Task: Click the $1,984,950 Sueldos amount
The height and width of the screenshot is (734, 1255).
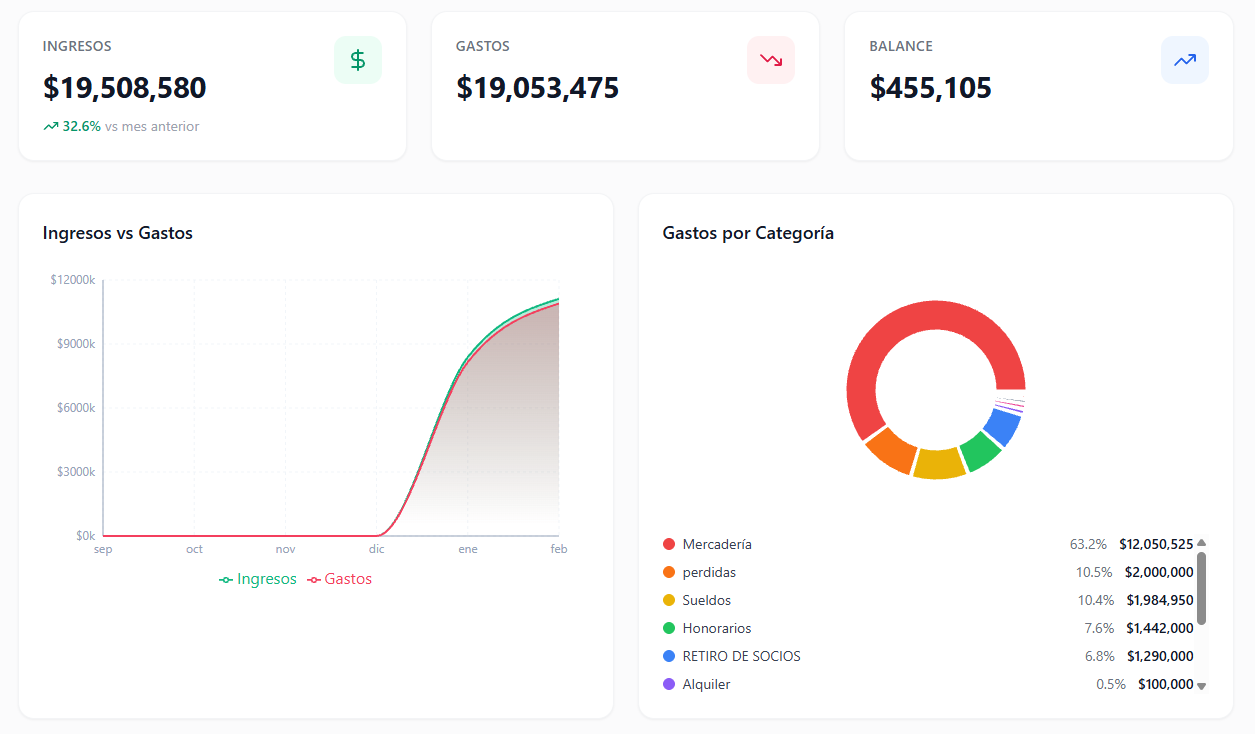Action: point(1160,600)
